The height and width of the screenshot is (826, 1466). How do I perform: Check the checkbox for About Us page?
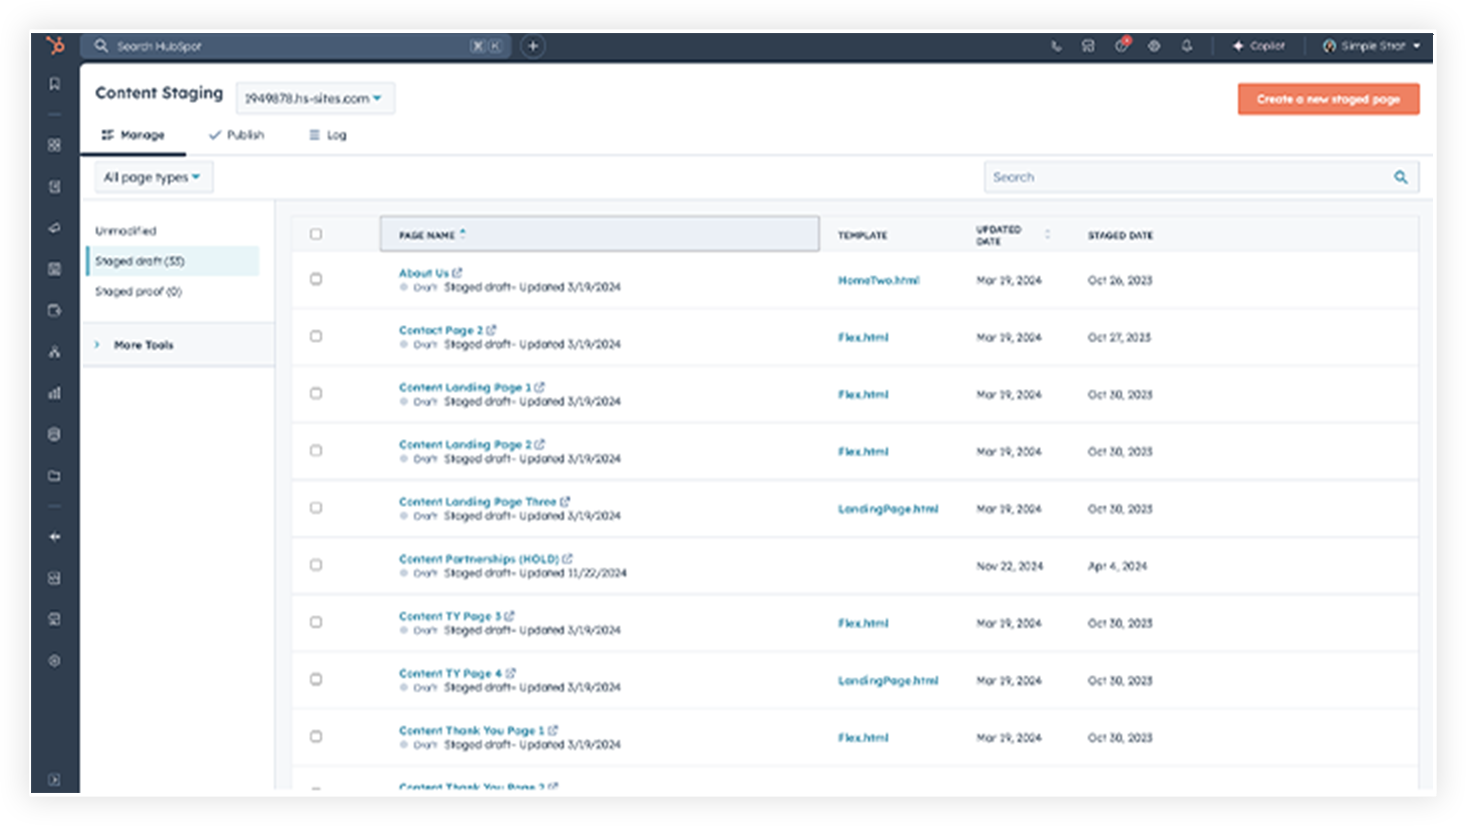[316, 279]
